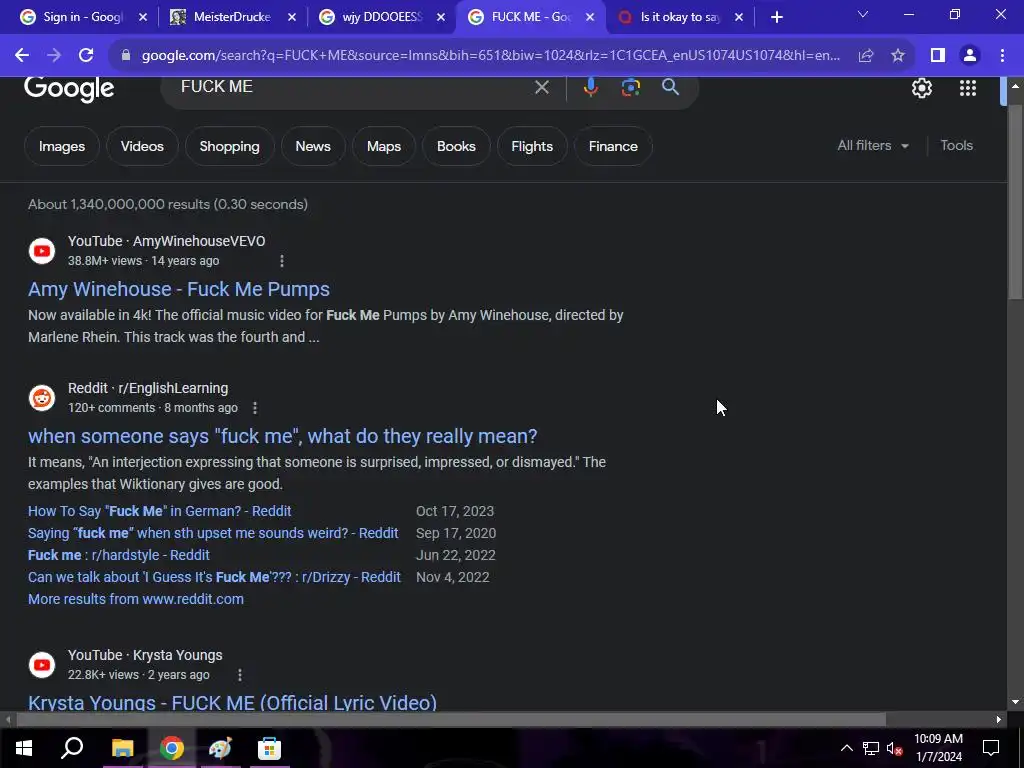This screenshot has width=1024, height=768.
Task: Open Windows taskbar search
Action: tap(72, 748)
